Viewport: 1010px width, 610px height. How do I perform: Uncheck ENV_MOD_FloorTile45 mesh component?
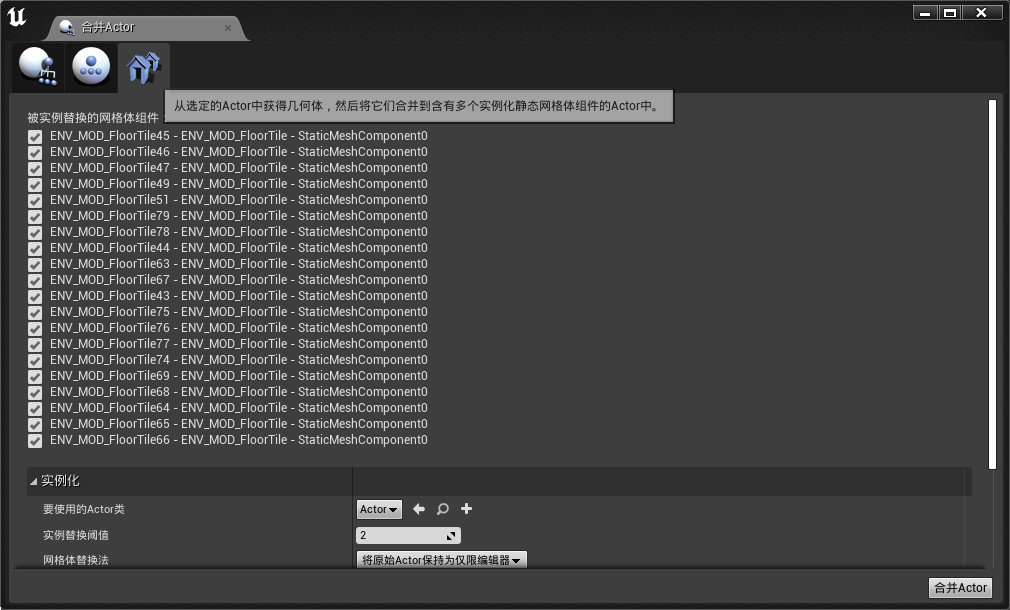35,136
